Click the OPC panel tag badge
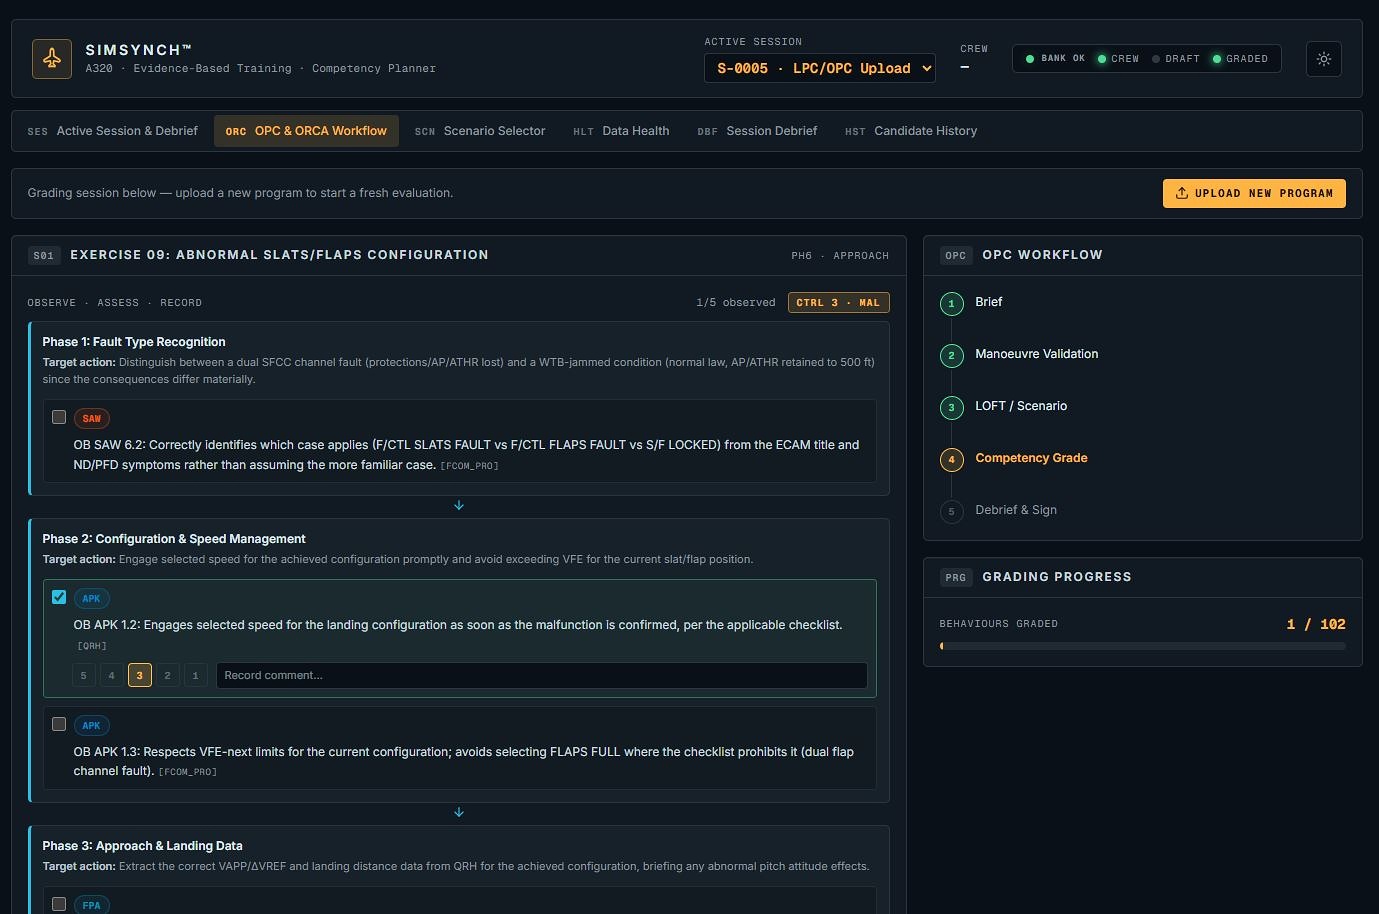The height and width of the screenshot is (914, 1379). 956,255
